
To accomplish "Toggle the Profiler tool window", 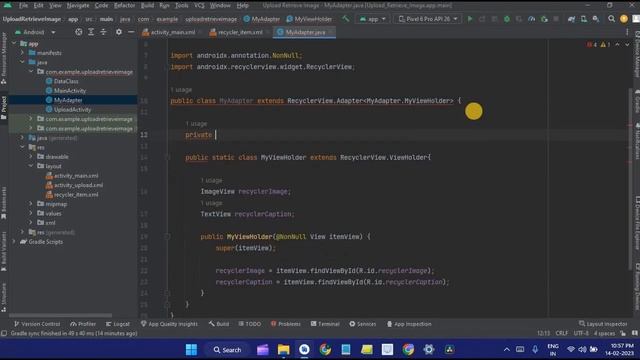I will coord(83,324).
